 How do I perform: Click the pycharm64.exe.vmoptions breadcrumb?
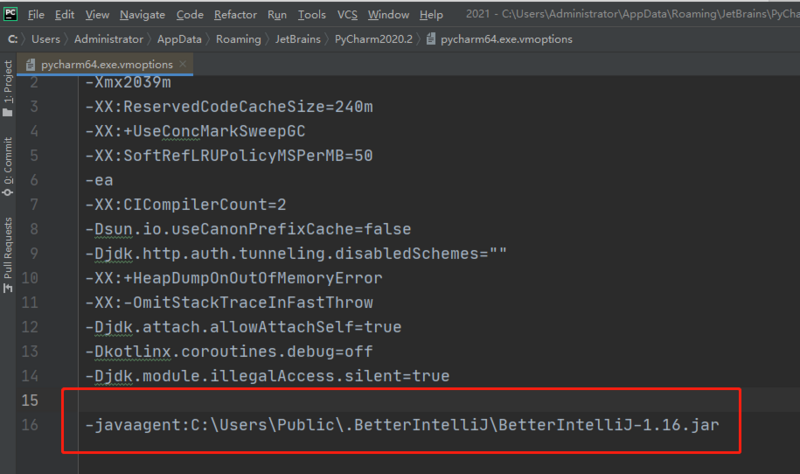click(506, 39)
